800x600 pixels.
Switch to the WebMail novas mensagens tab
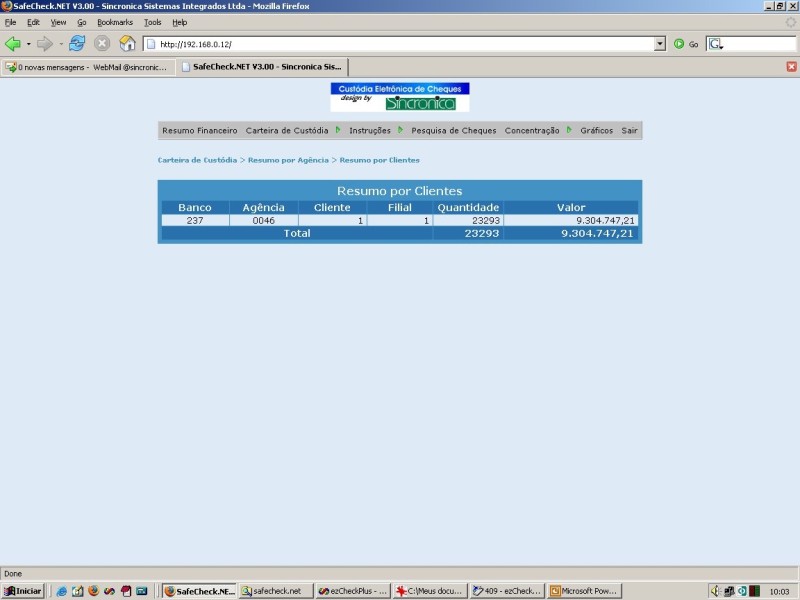point(88,67)
